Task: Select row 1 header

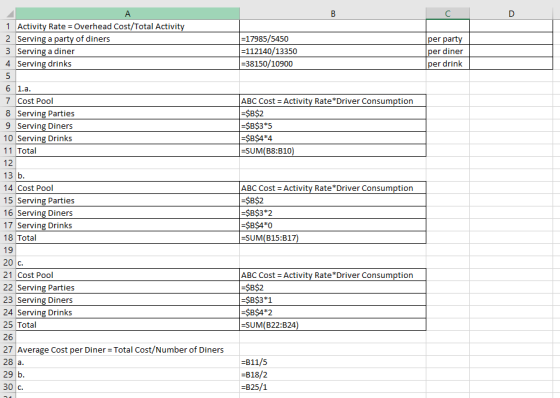Action: pos(8,26)
